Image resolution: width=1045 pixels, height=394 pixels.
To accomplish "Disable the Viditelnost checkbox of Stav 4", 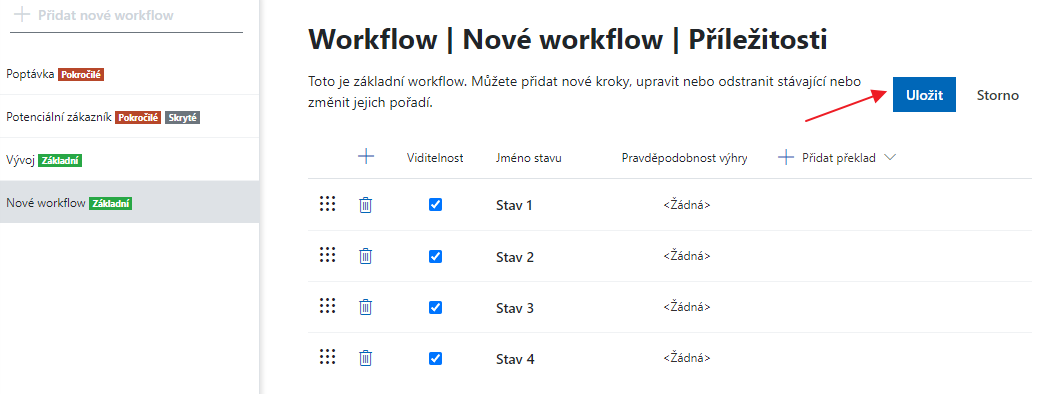I will [x=435, y=359].
